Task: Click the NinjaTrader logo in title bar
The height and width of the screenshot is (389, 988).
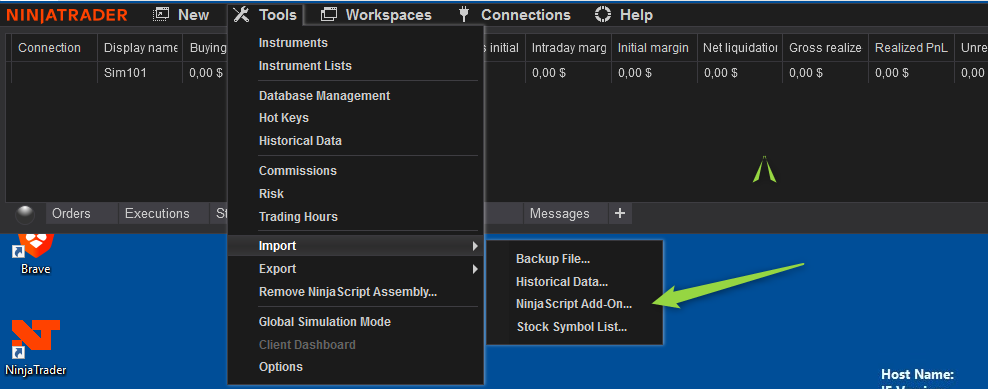Action: [x=67, y=15]
